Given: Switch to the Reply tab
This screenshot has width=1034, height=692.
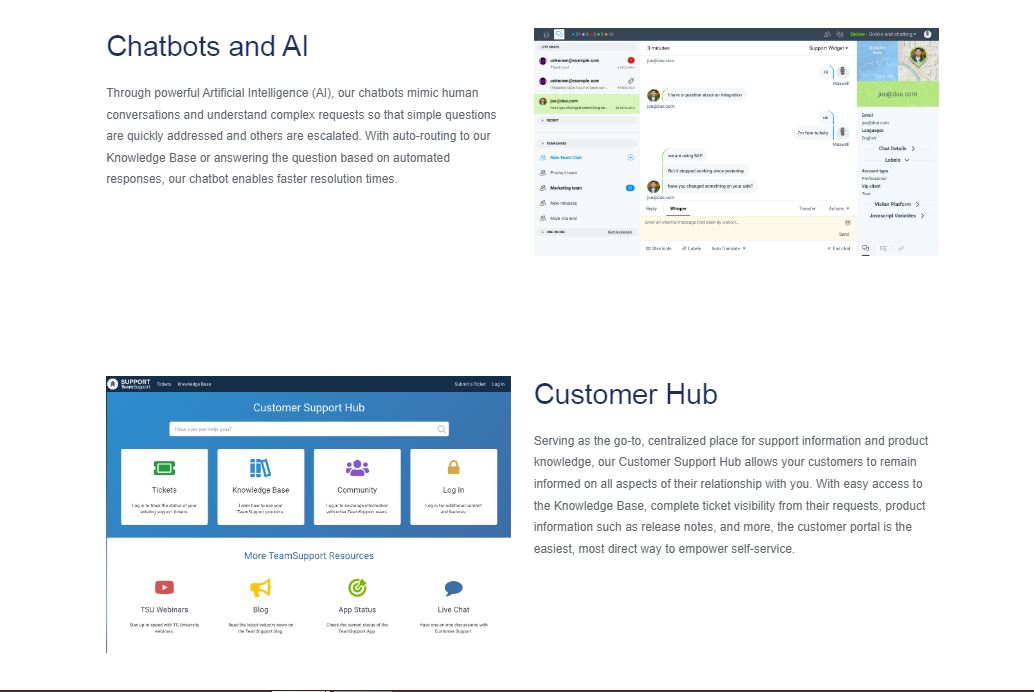Looking at the screenshot, I should click(652, 208).
